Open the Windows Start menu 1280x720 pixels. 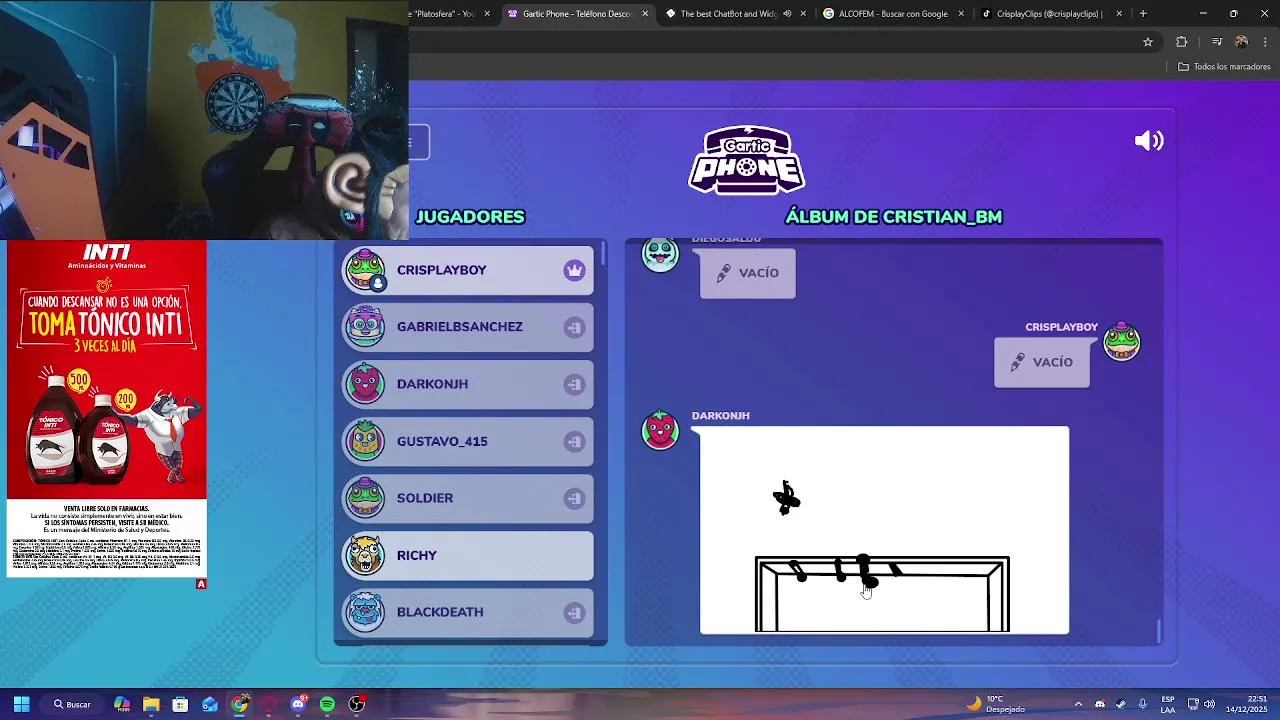click(21, 704)
